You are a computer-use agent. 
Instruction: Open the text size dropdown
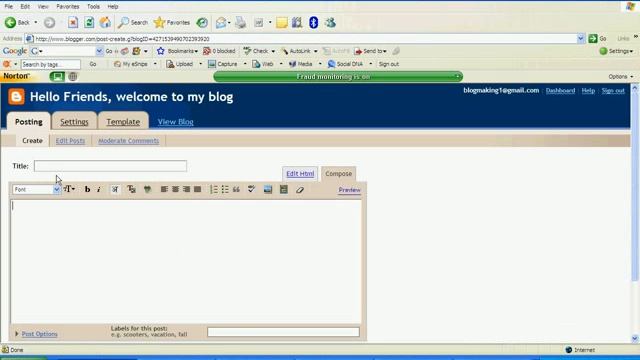tap(69, 189)
